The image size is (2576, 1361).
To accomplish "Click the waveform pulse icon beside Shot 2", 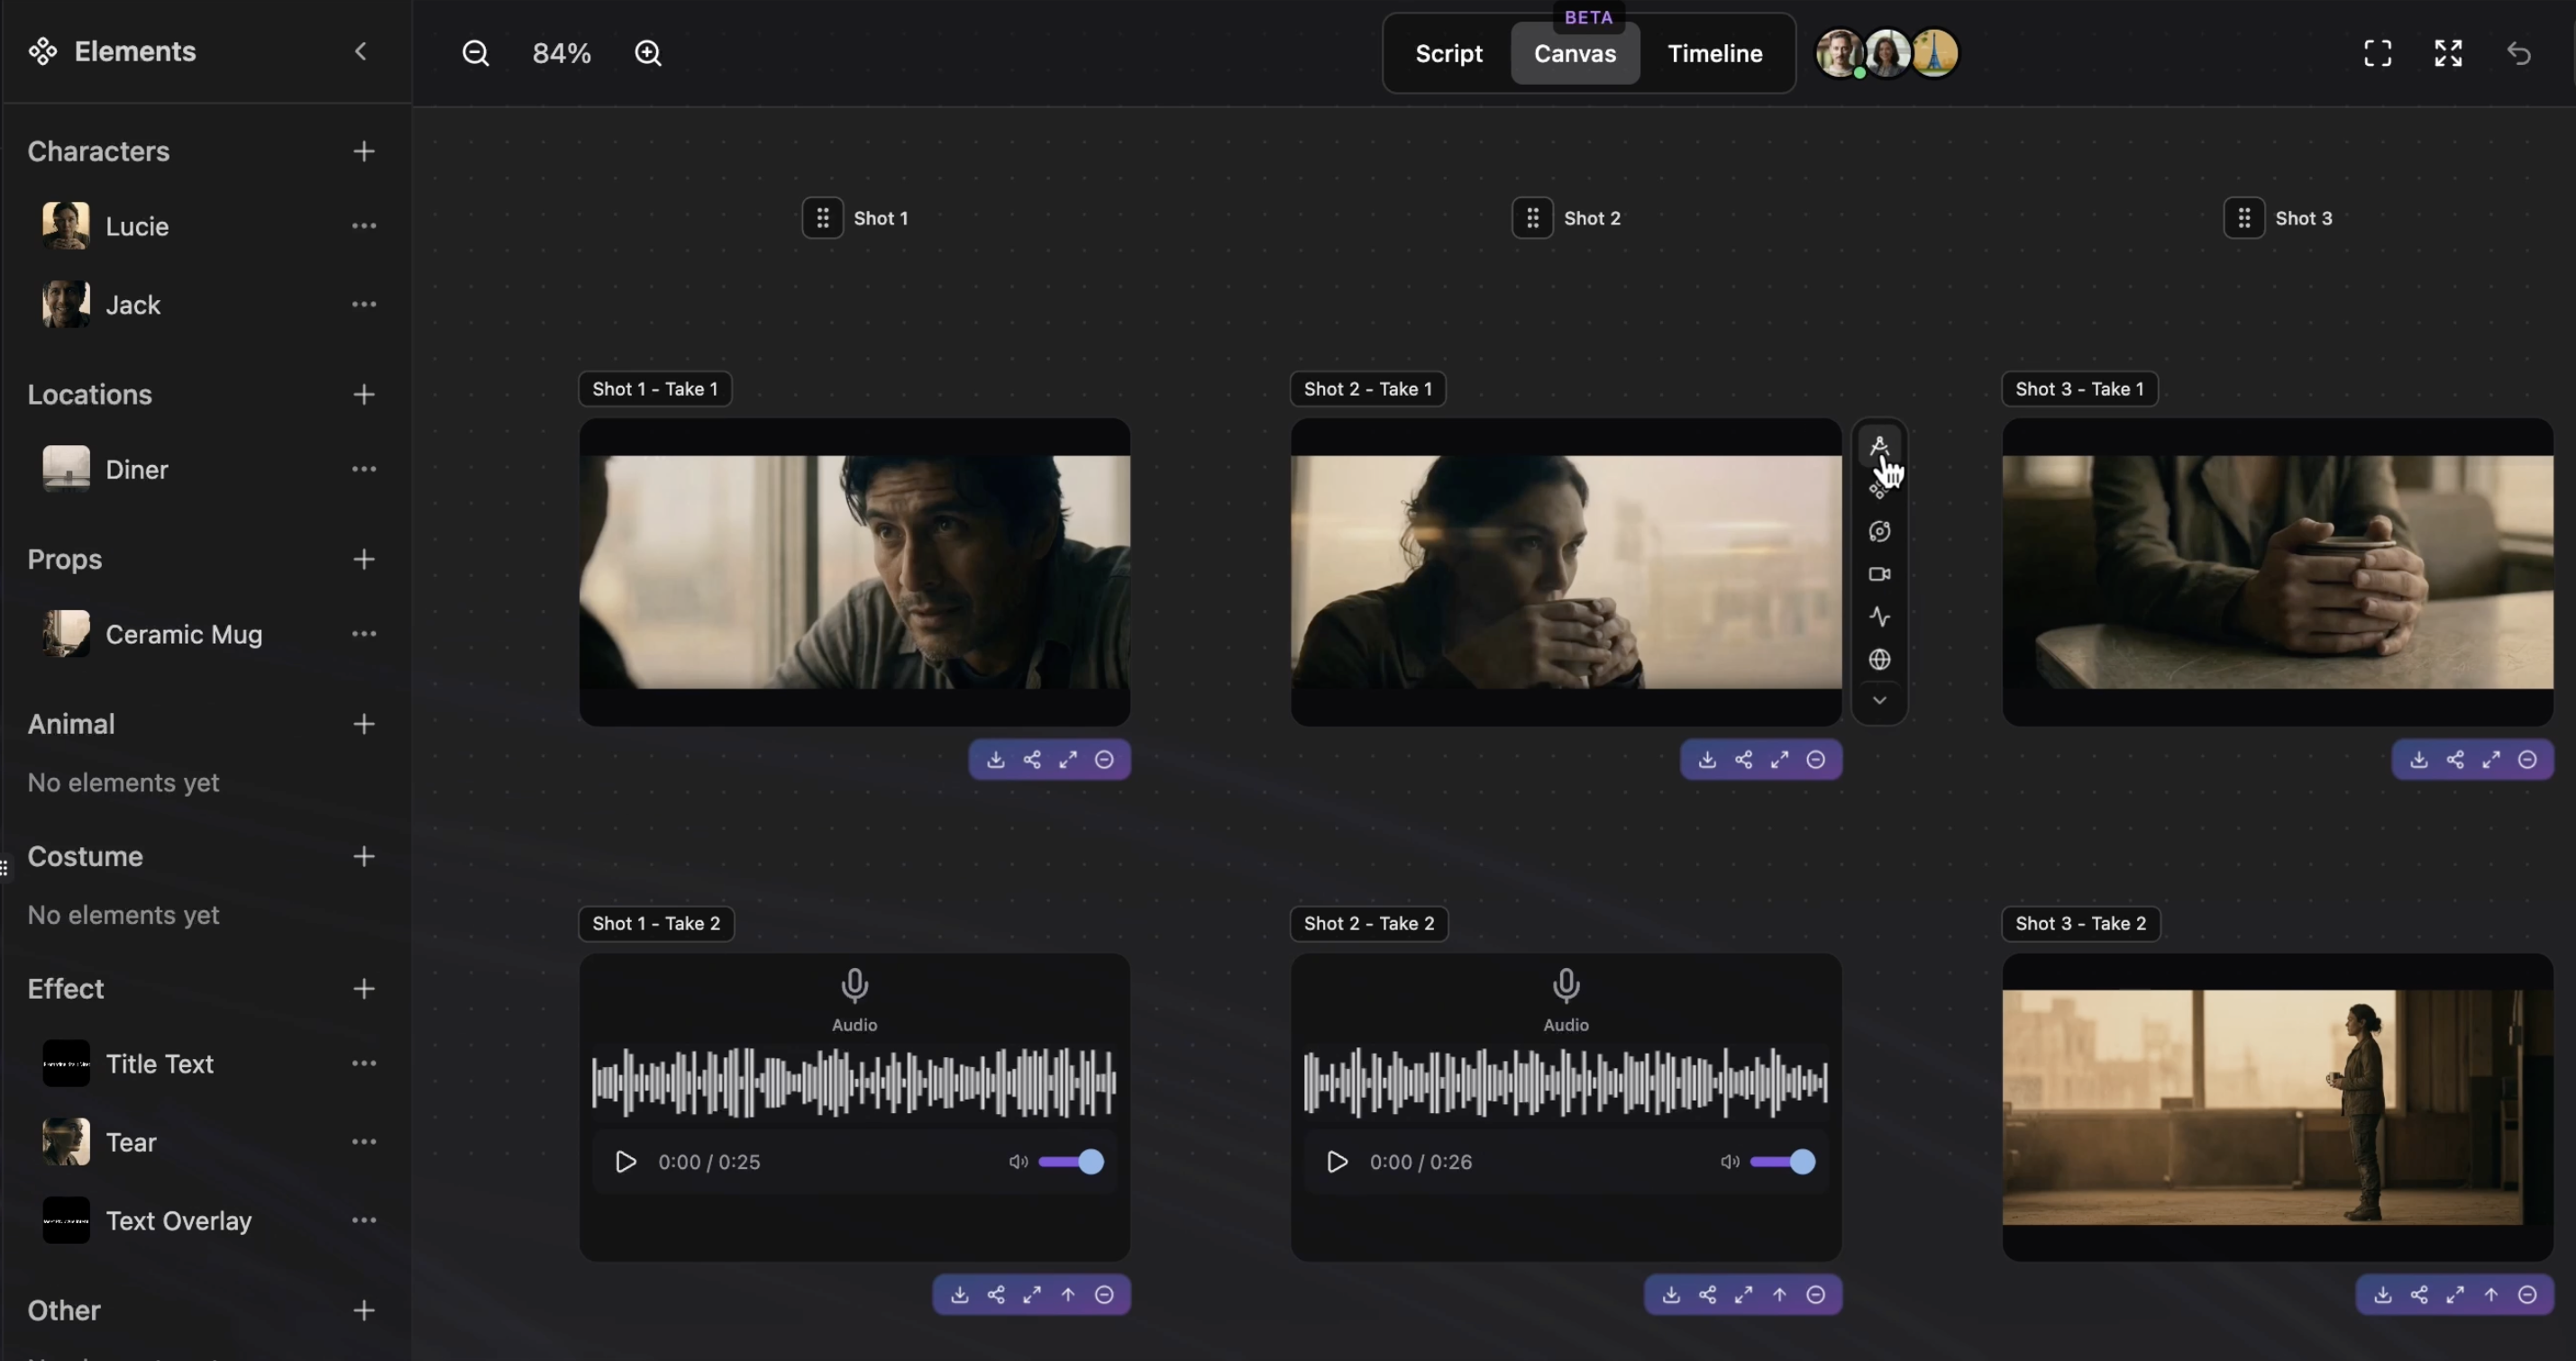I will pos(1879,617).
